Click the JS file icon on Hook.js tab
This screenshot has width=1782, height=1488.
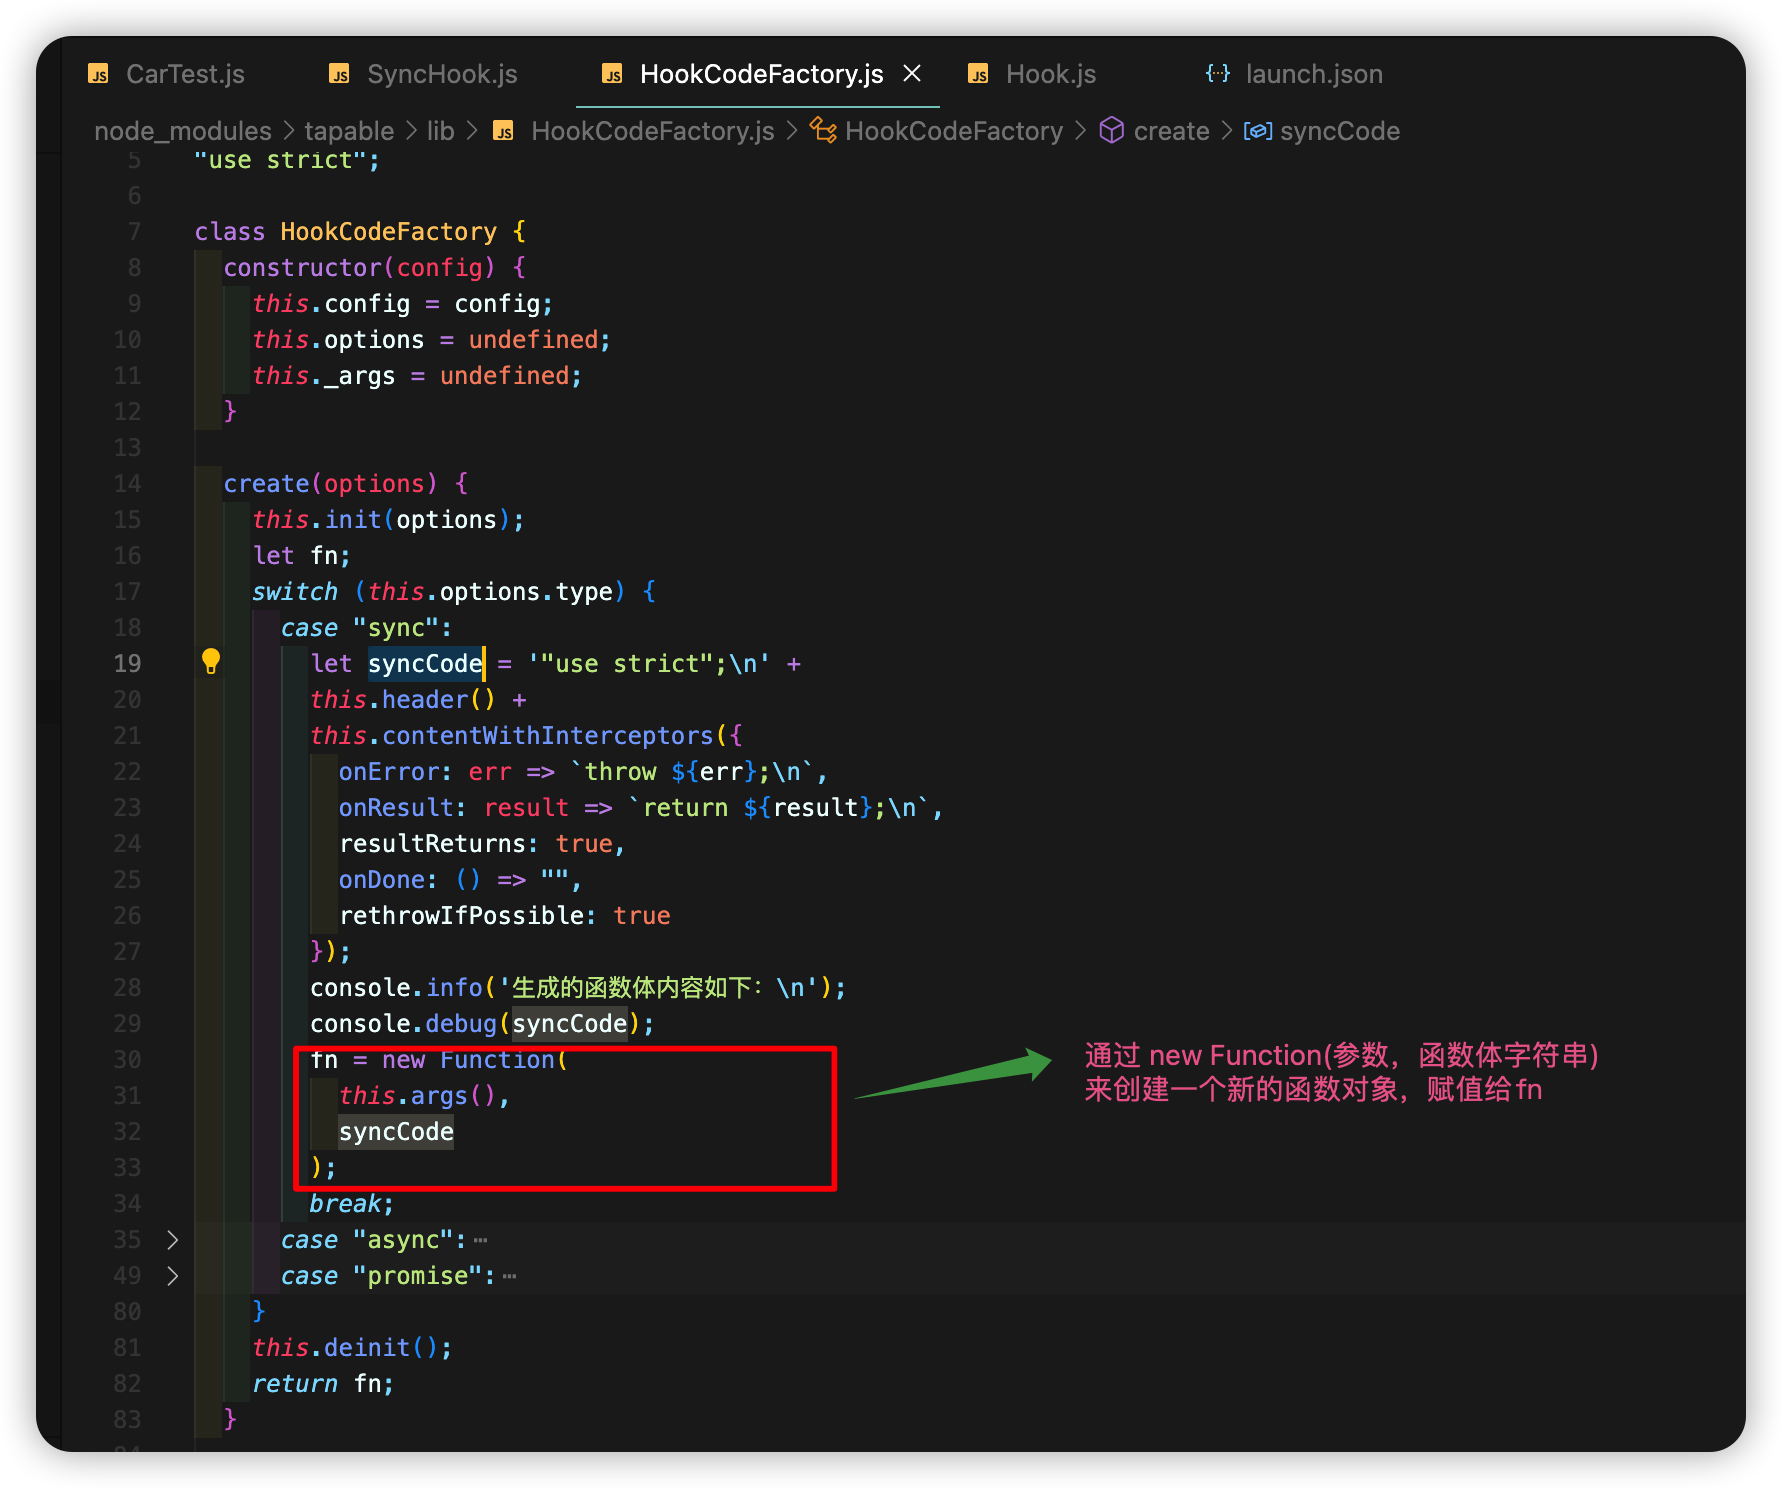978,74
